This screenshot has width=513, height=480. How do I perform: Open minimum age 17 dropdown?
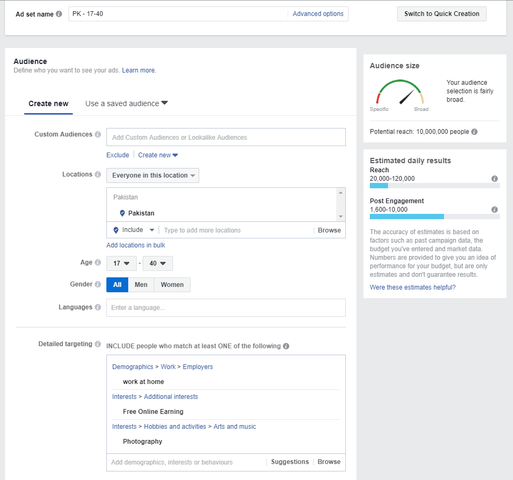pos(121,263)
